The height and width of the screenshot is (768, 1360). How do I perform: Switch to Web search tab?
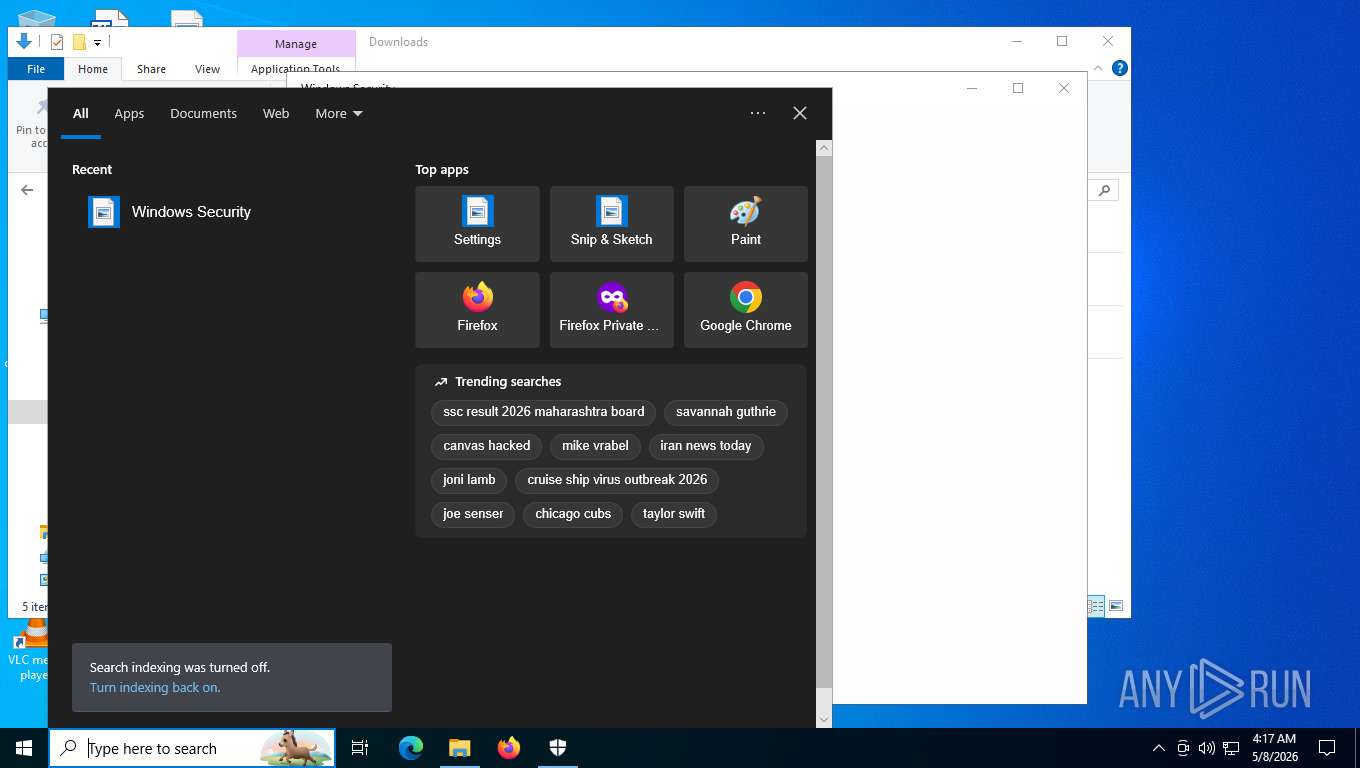pos(276,113)
